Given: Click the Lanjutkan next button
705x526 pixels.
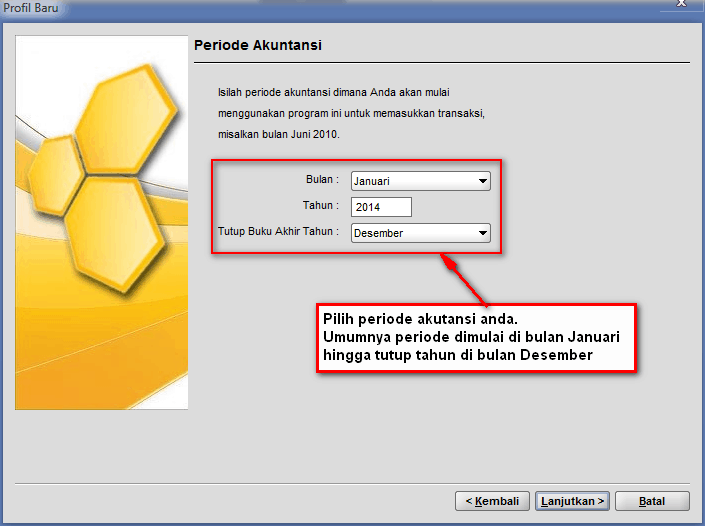Looking at the screenshot, I should pos(572,501).
